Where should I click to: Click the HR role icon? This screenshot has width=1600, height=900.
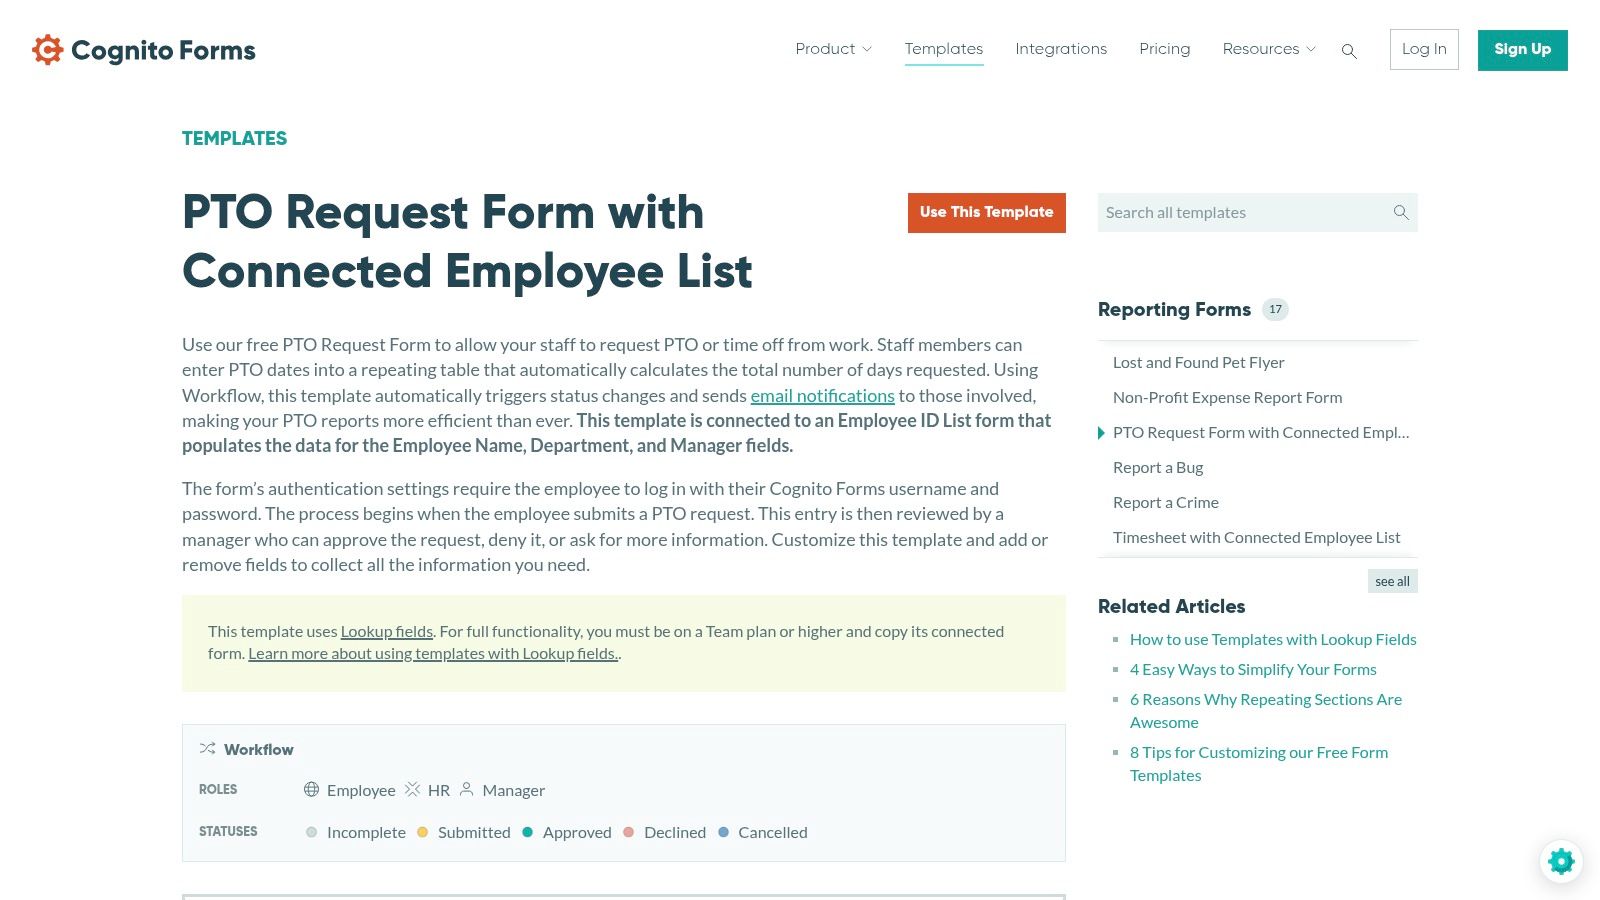click(x=412, y=790)
